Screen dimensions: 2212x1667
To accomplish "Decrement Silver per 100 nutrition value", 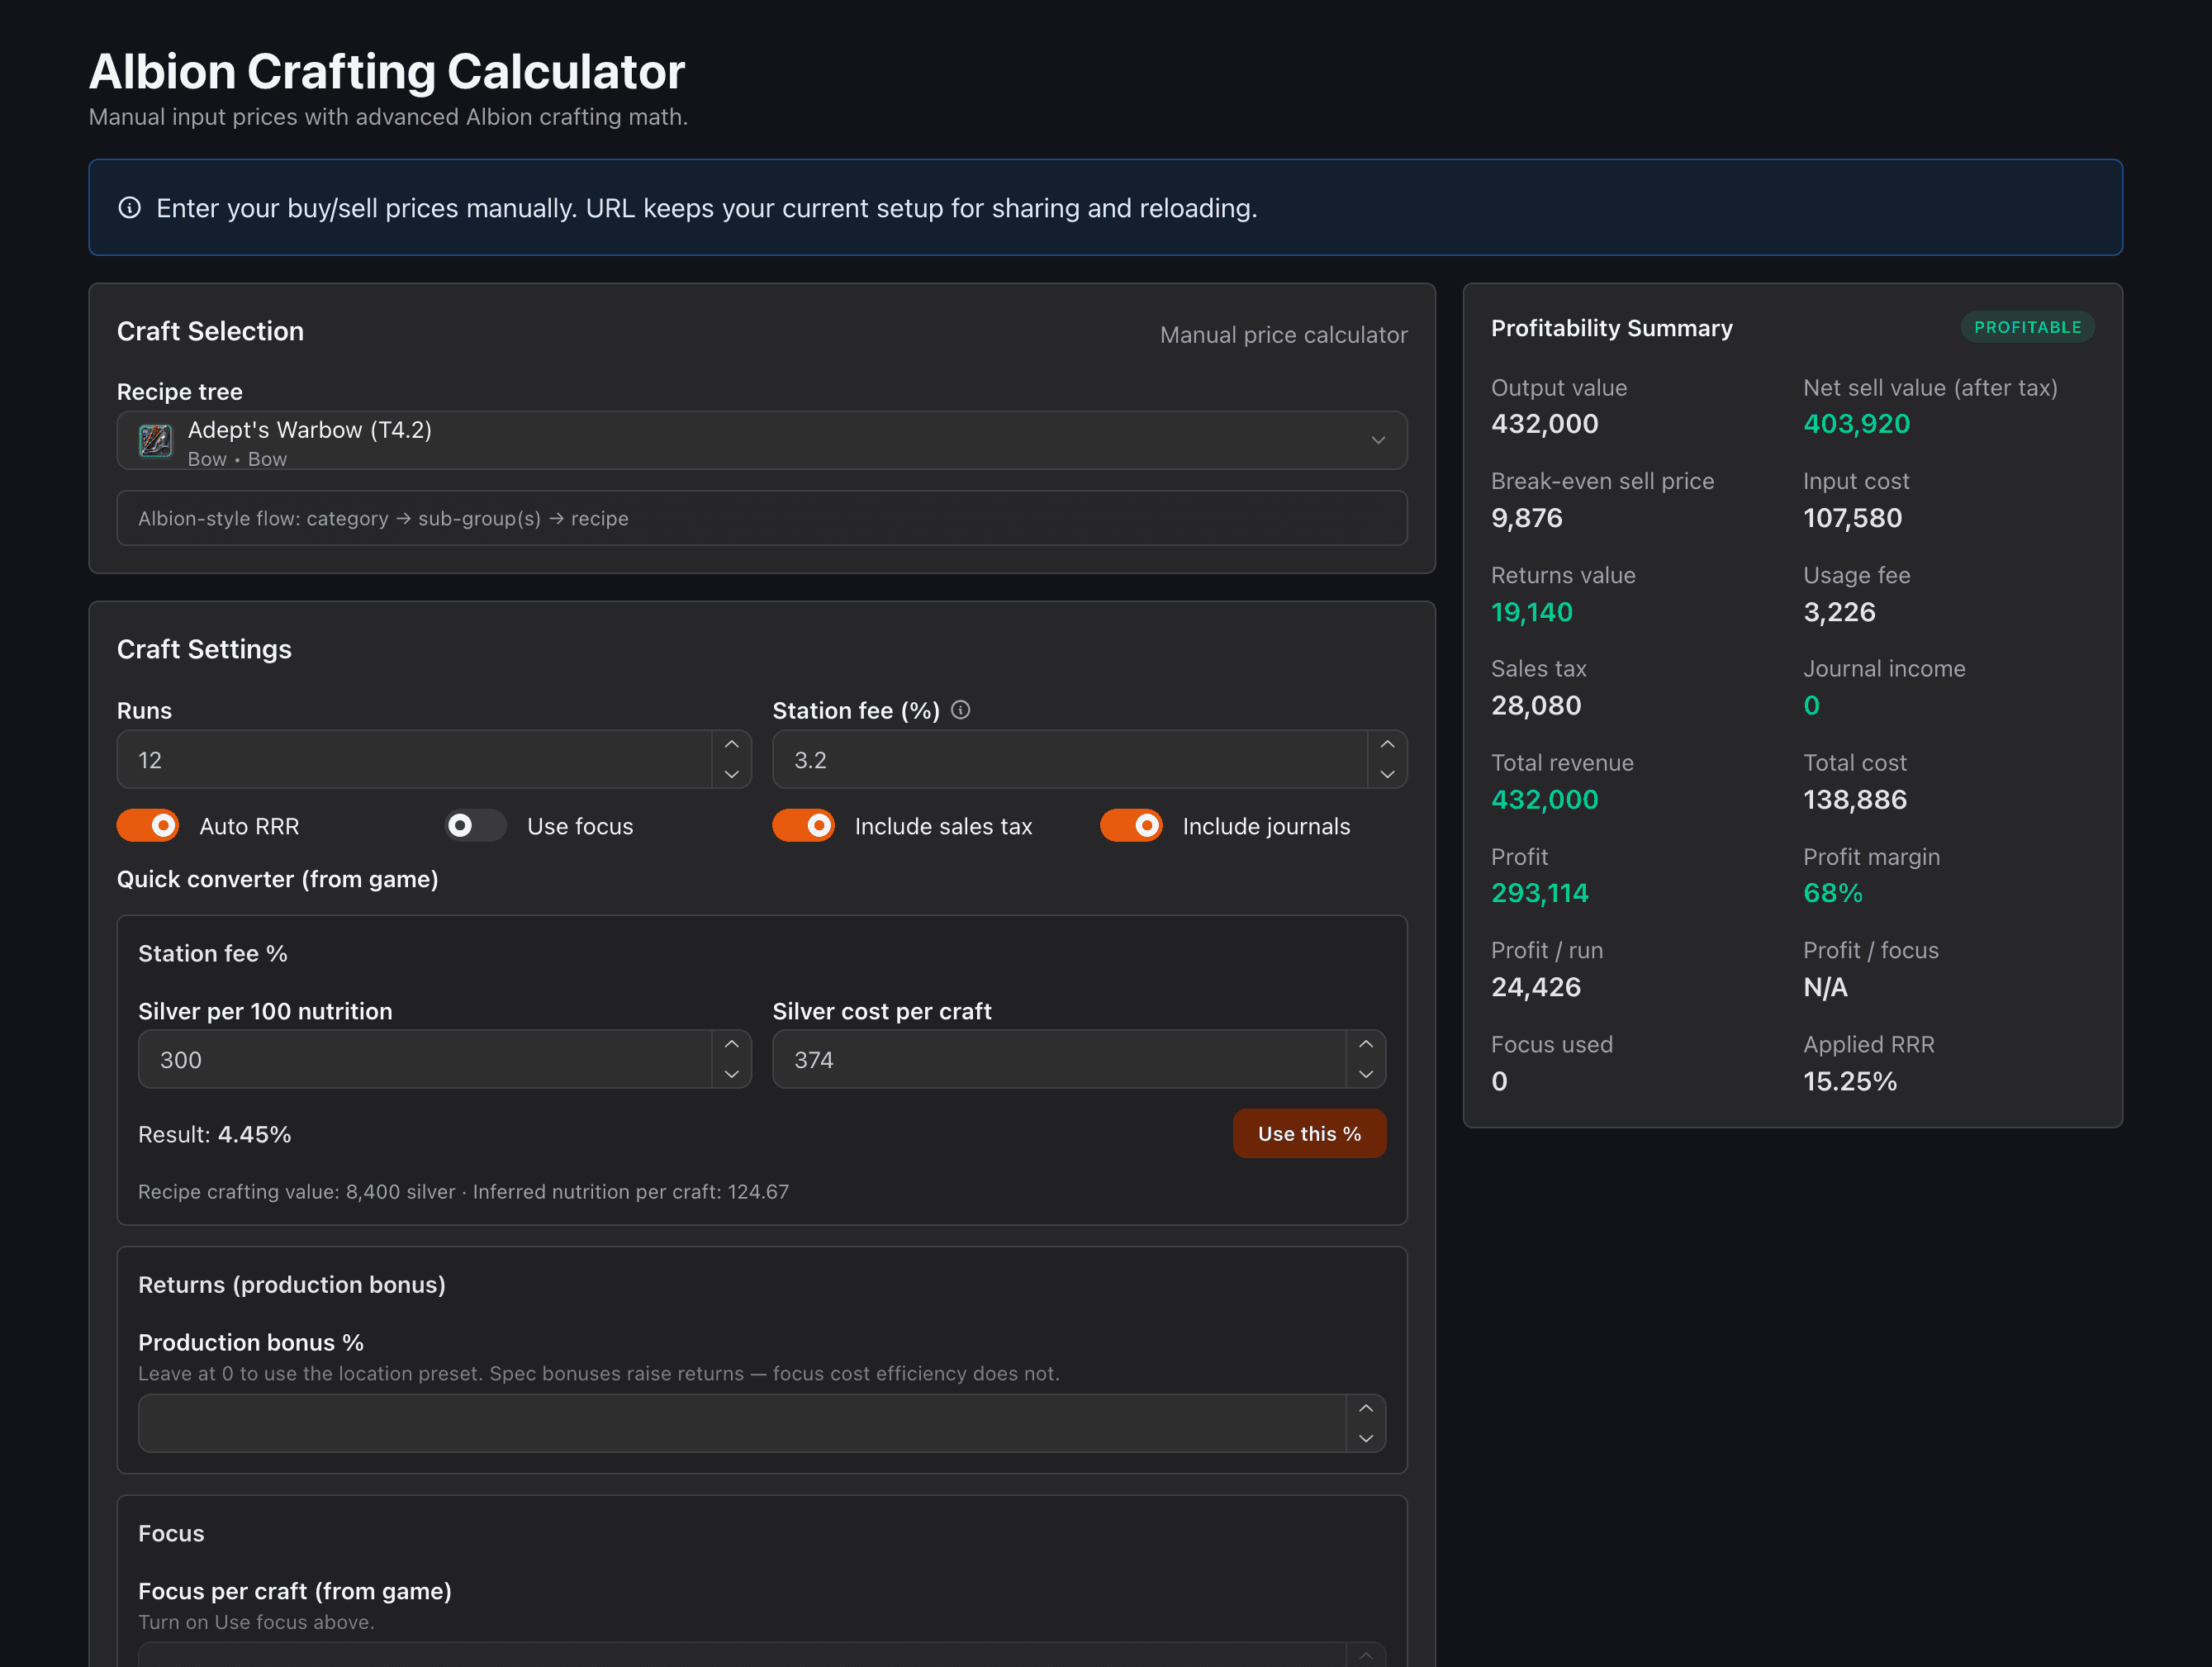I will [x=731, y=1074].
